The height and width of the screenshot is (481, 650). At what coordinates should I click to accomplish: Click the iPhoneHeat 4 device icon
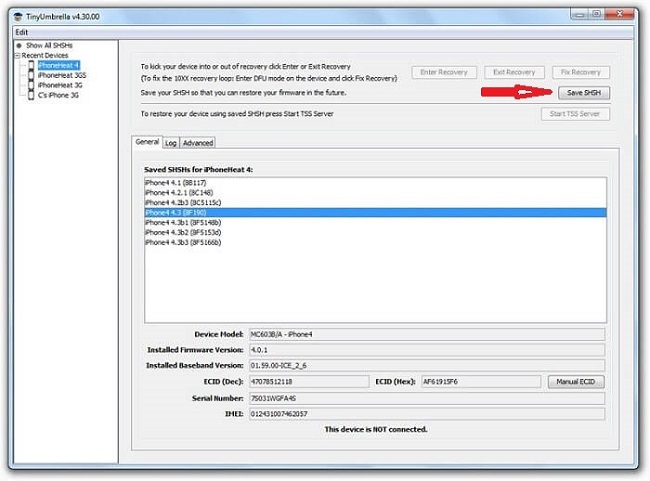pyautogui.click(x=31, y=66)
